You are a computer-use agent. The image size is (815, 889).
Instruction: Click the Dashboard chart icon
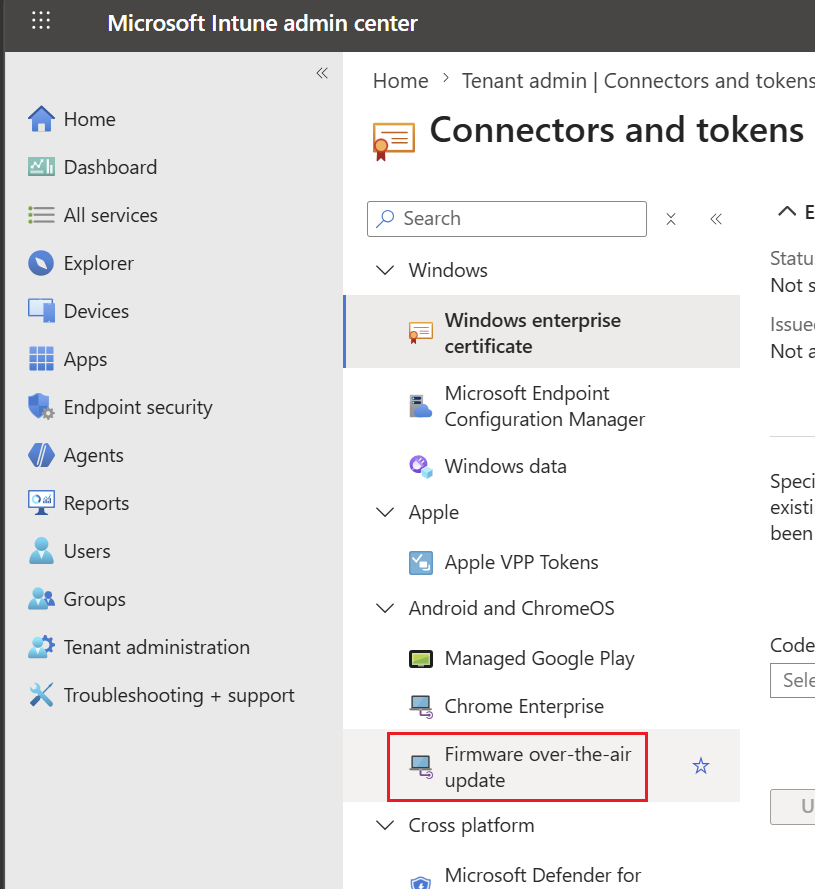click(x=41, y=167)
